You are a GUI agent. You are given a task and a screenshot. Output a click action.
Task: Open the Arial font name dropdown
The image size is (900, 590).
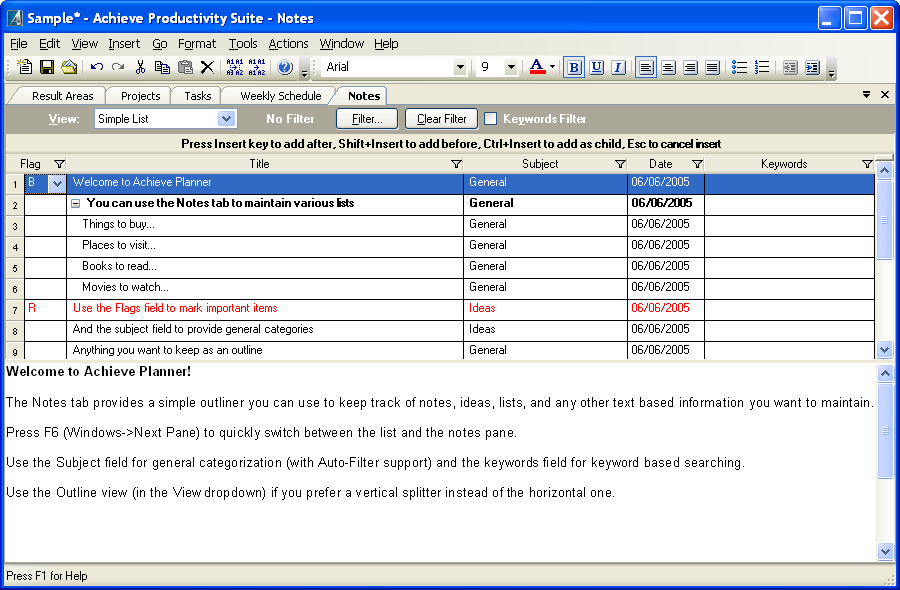coord(460,67)
